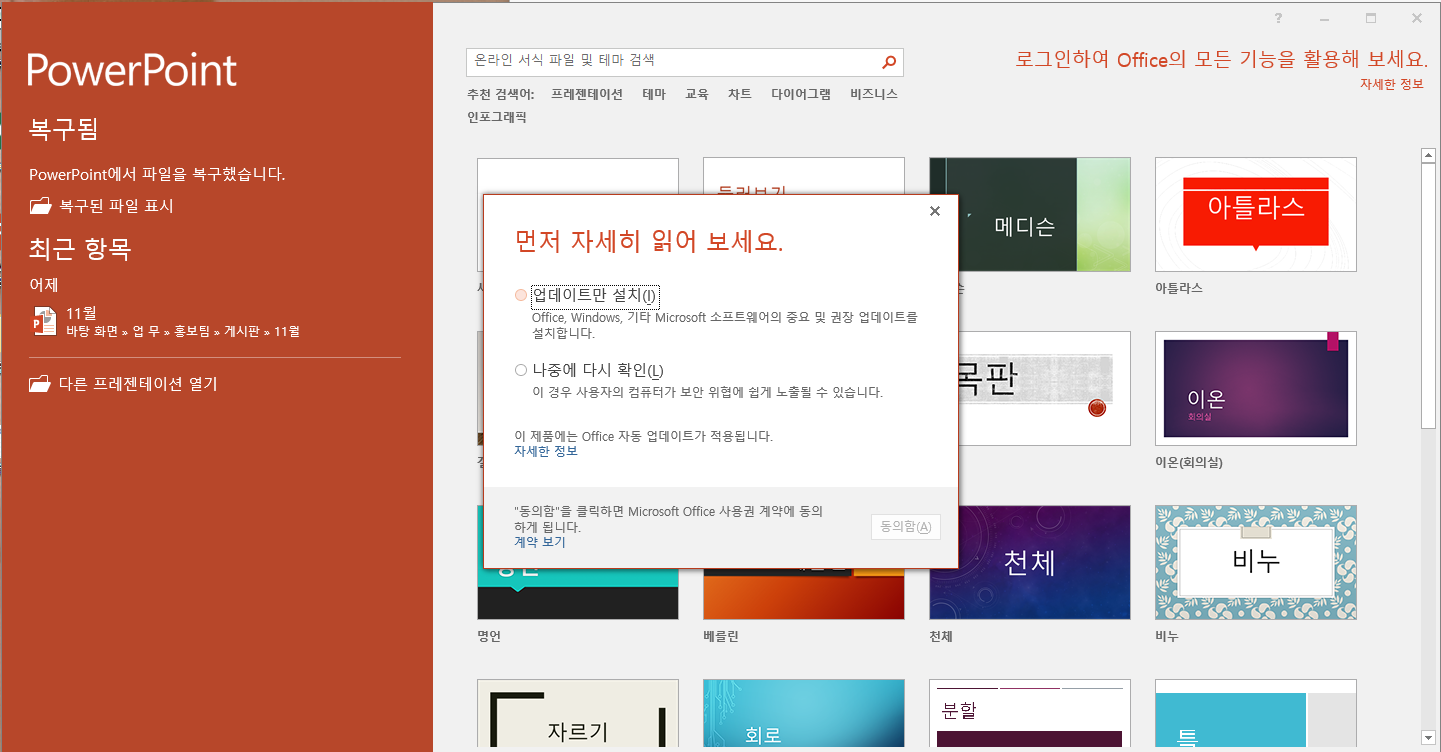Select the 이온 template thumbnail
The width and height of the screenshot is (1441, 752).
tap(1256, 388)
